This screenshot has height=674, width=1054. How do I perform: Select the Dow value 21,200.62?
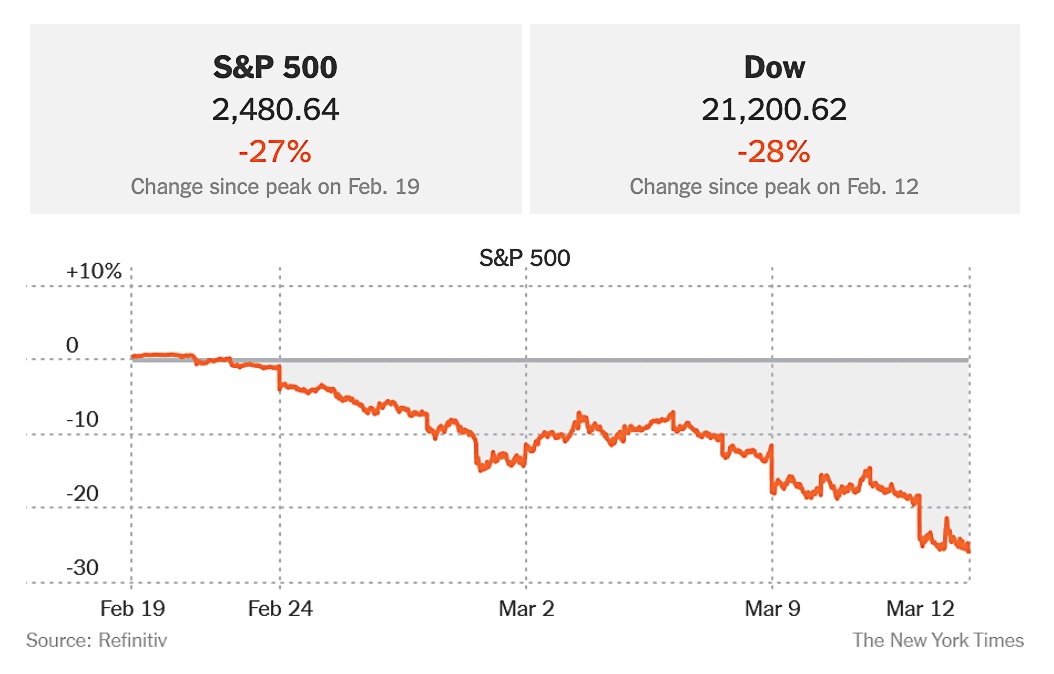(x=774, y=109)
